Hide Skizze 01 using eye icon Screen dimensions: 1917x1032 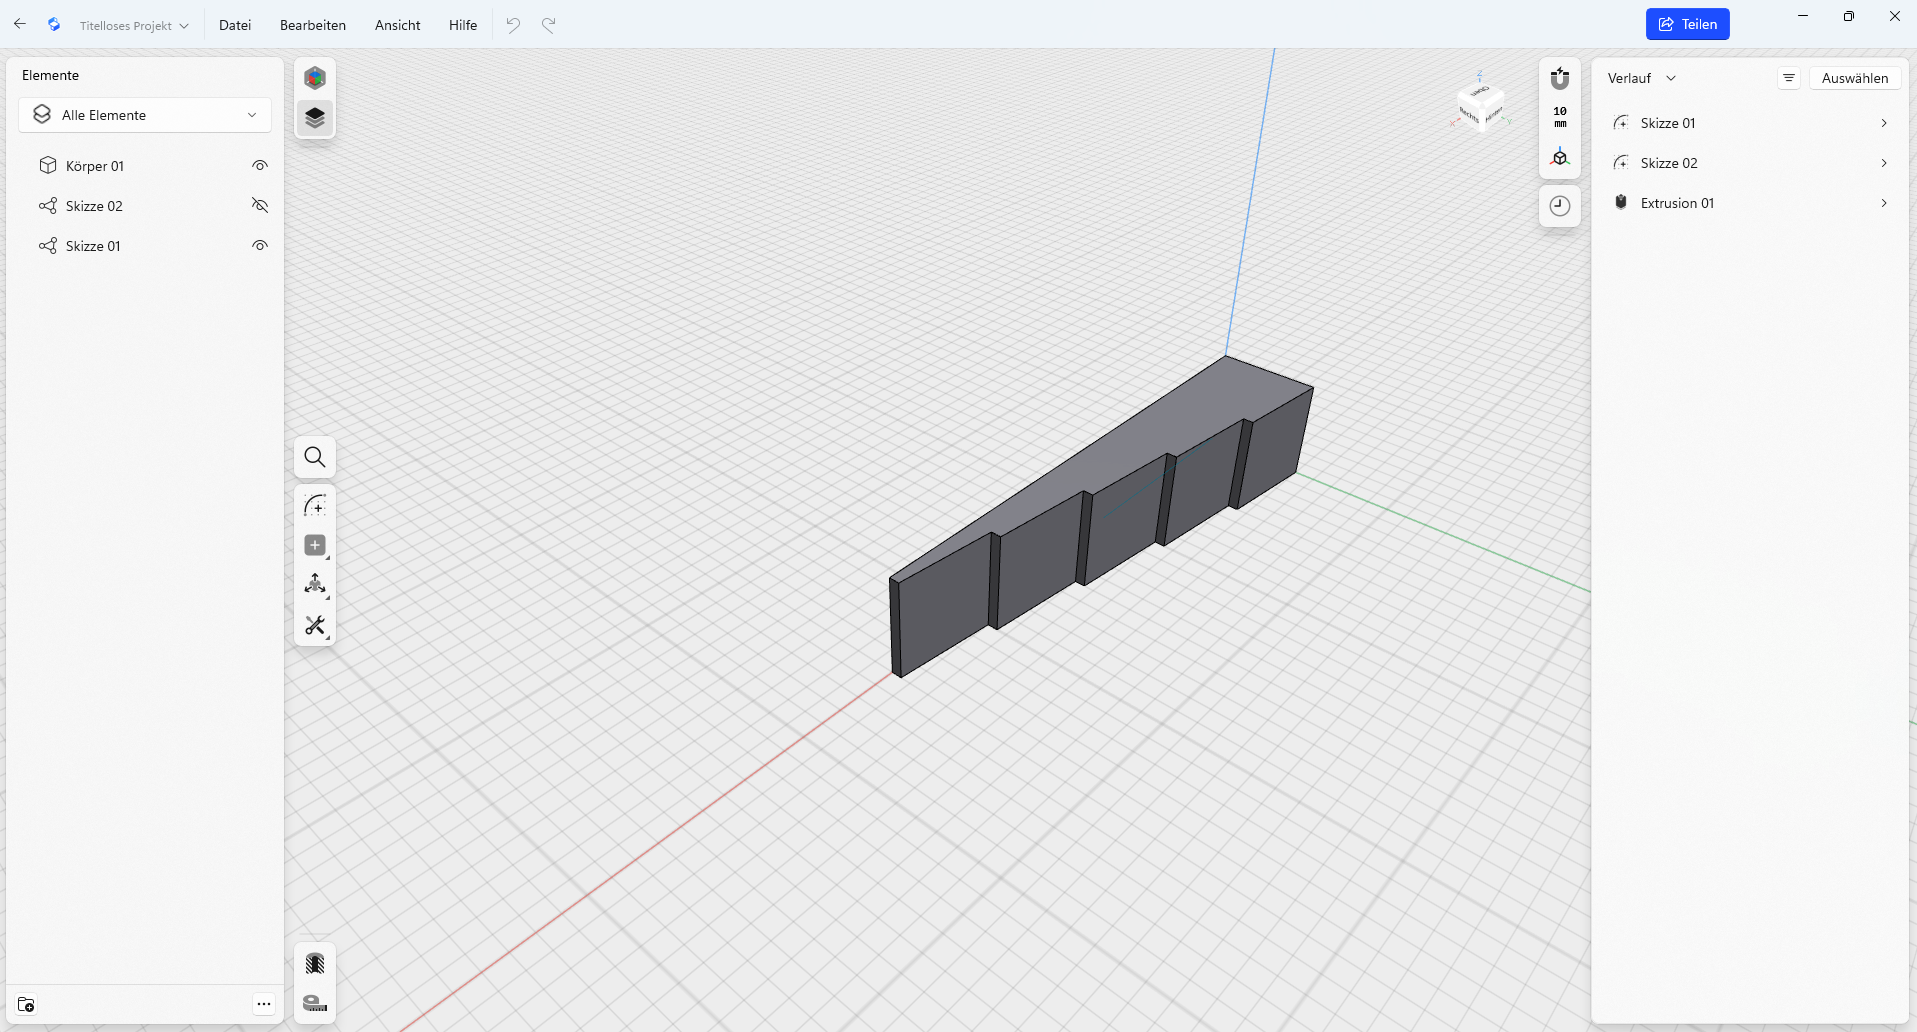click(260, 245)
